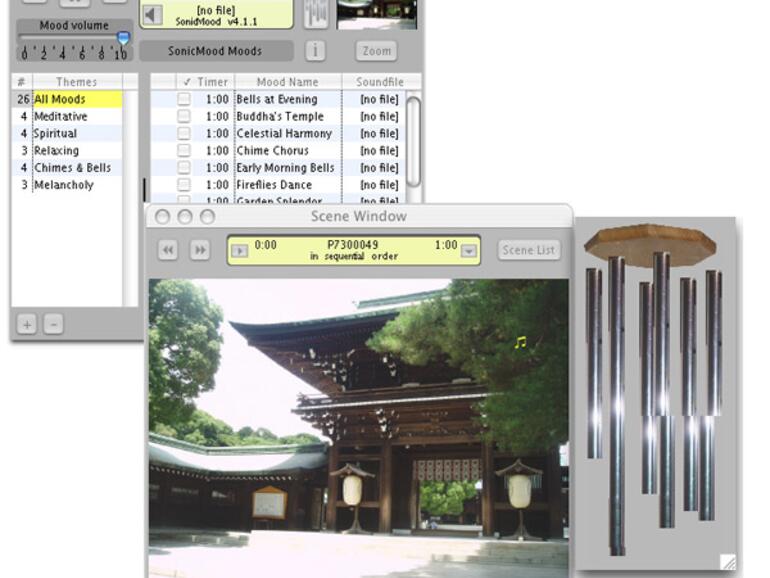Open the info button beside SonicMood Moods

coord(315,50)
